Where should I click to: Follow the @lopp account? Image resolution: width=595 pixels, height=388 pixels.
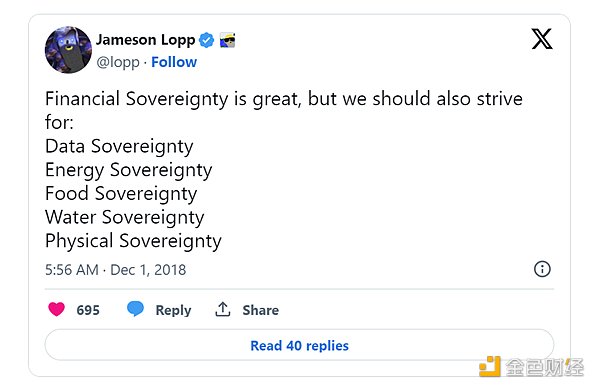pyautogui.click(x=174, y=62)
